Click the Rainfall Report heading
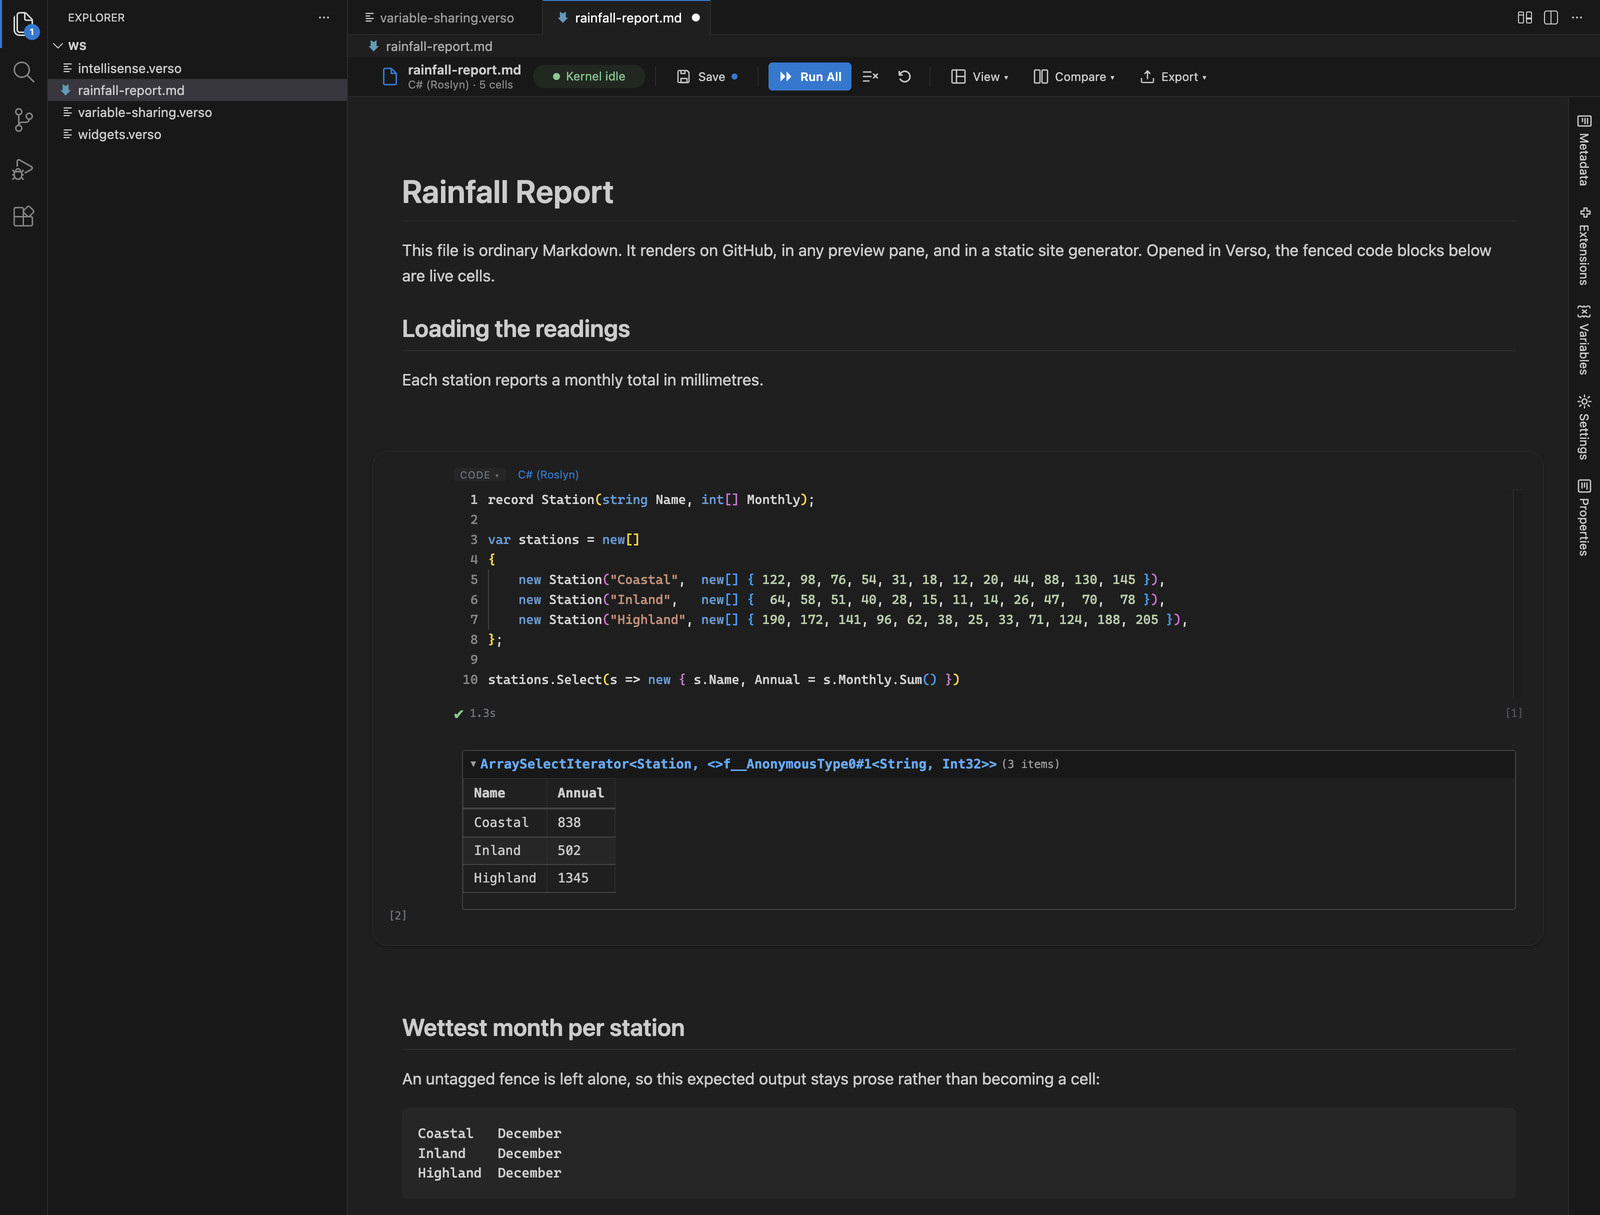1600x1215 pixels. click(507, 192)
